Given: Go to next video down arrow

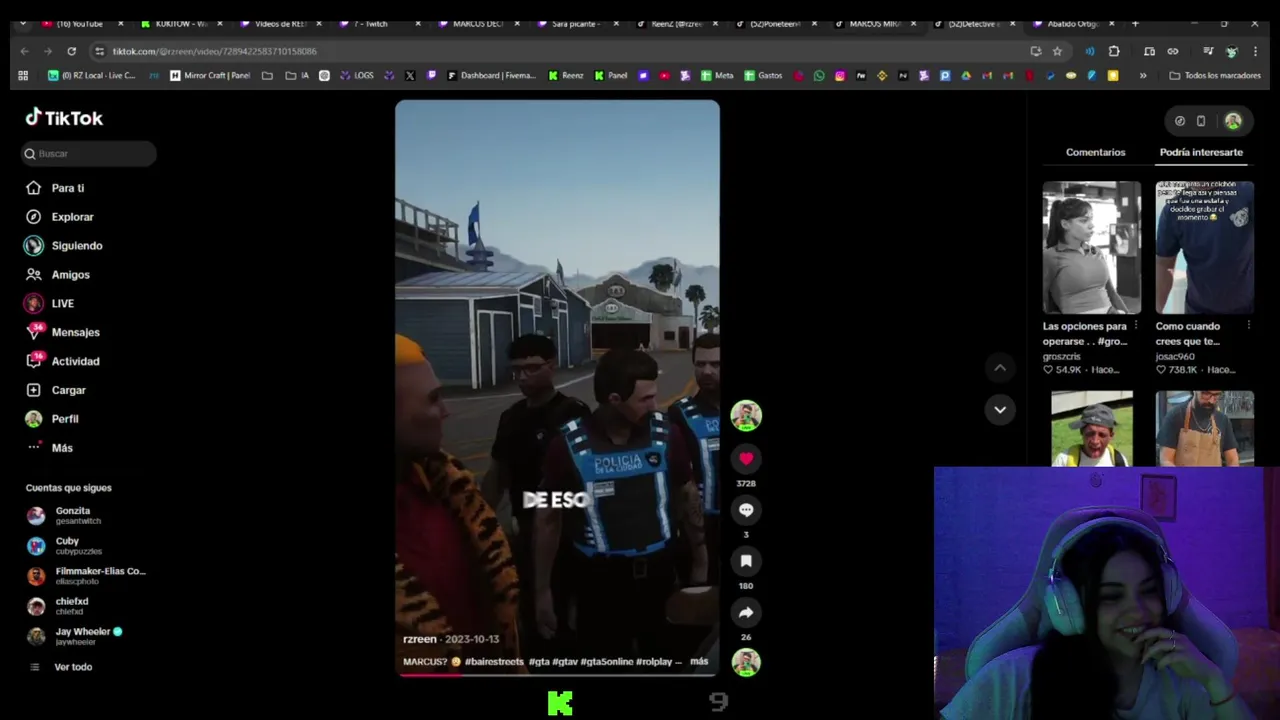Looking at the screenshot, I should click(x=999, y=409).
